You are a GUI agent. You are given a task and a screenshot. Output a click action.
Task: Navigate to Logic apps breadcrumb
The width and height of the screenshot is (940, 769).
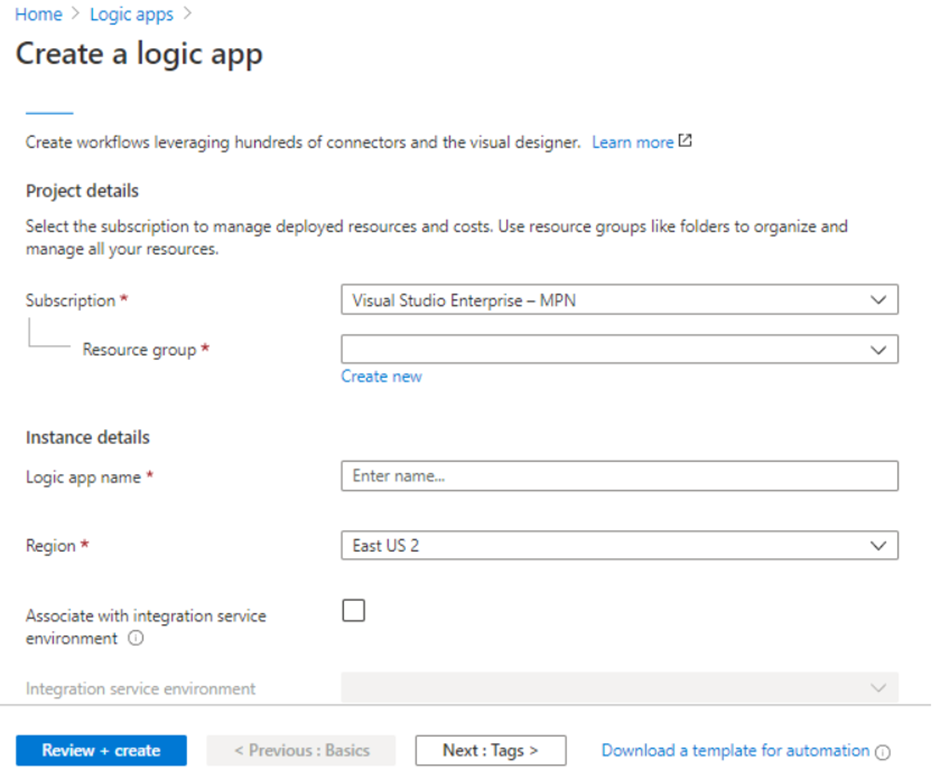coord(131,14)
